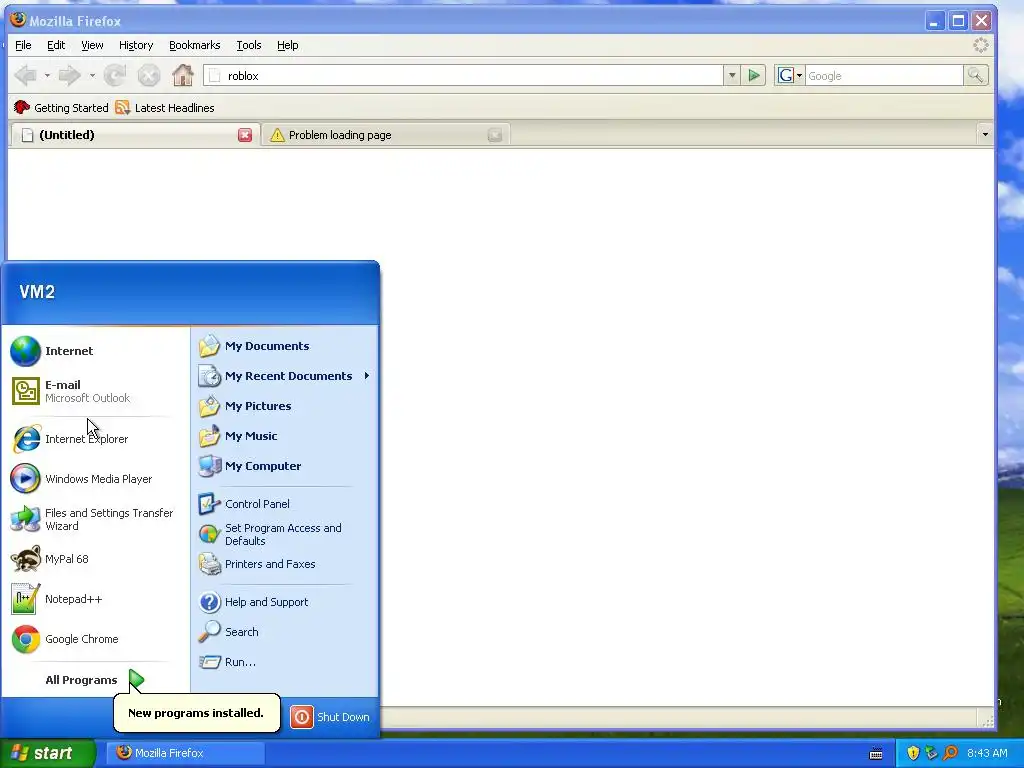
Task: Click the search magnifier button
Action: 976,76
